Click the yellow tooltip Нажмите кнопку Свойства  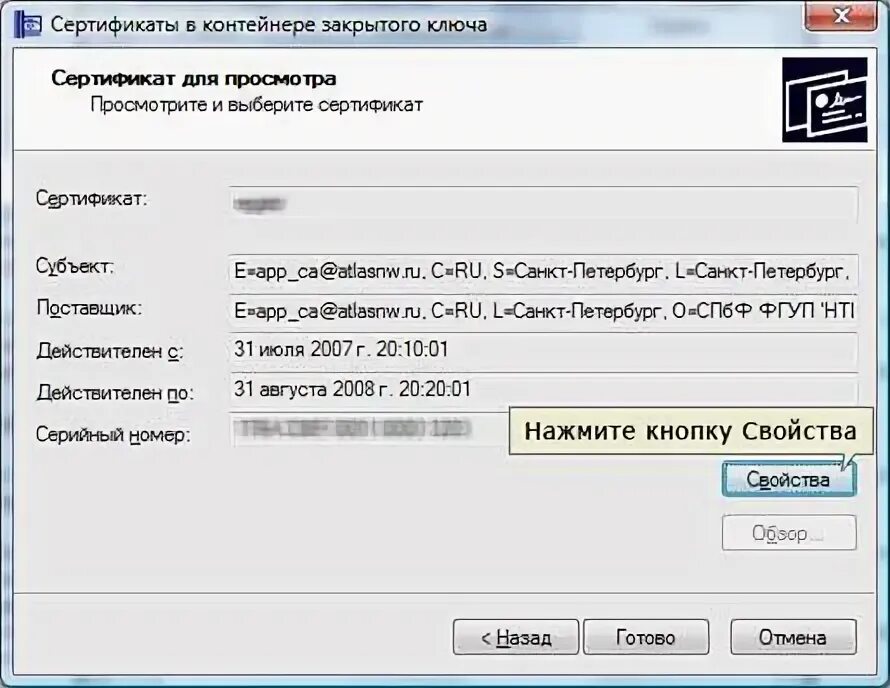(690, 431)
